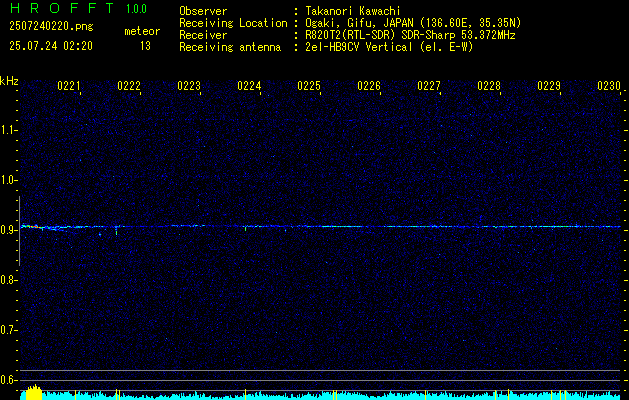The image size is (629, 400).
Task: Click the 0229 time marker
Action: pyautogui.click(x=549, y=86)
